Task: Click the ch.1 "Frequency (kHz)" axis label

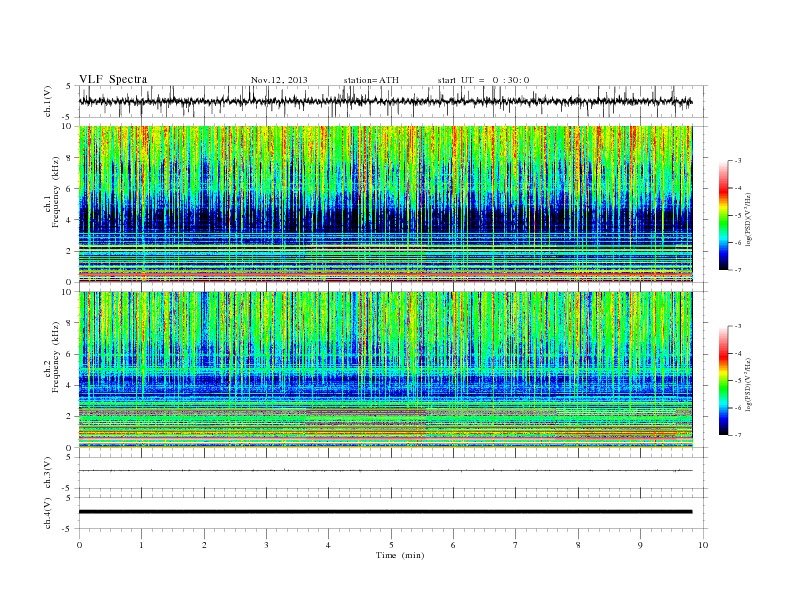Action: [56, 192]
